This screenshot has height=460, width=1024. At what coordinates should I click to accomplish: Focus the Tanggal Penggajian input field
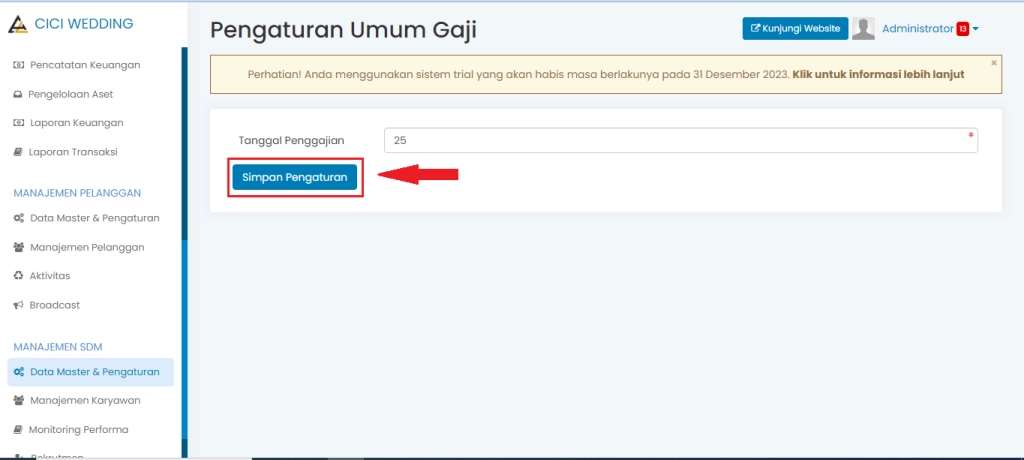(680, 140)
